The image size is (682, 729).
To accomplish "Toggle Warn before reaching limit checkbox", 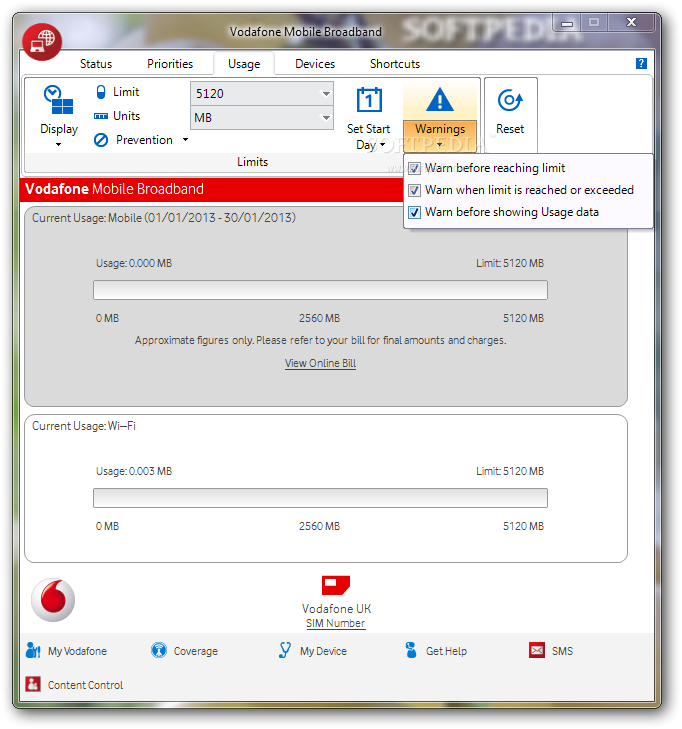I will [414, 168].
